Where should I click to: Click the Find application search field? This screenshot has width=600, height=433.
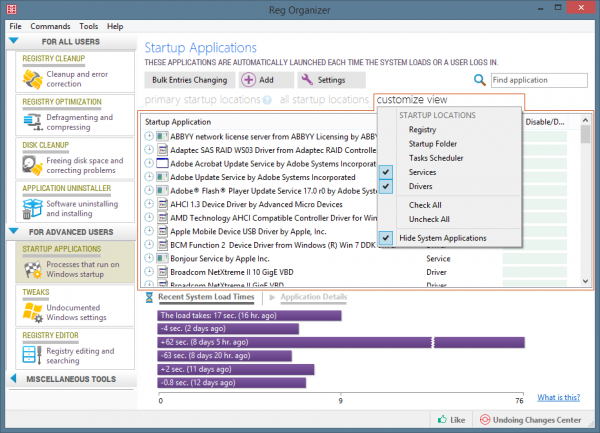539,80
